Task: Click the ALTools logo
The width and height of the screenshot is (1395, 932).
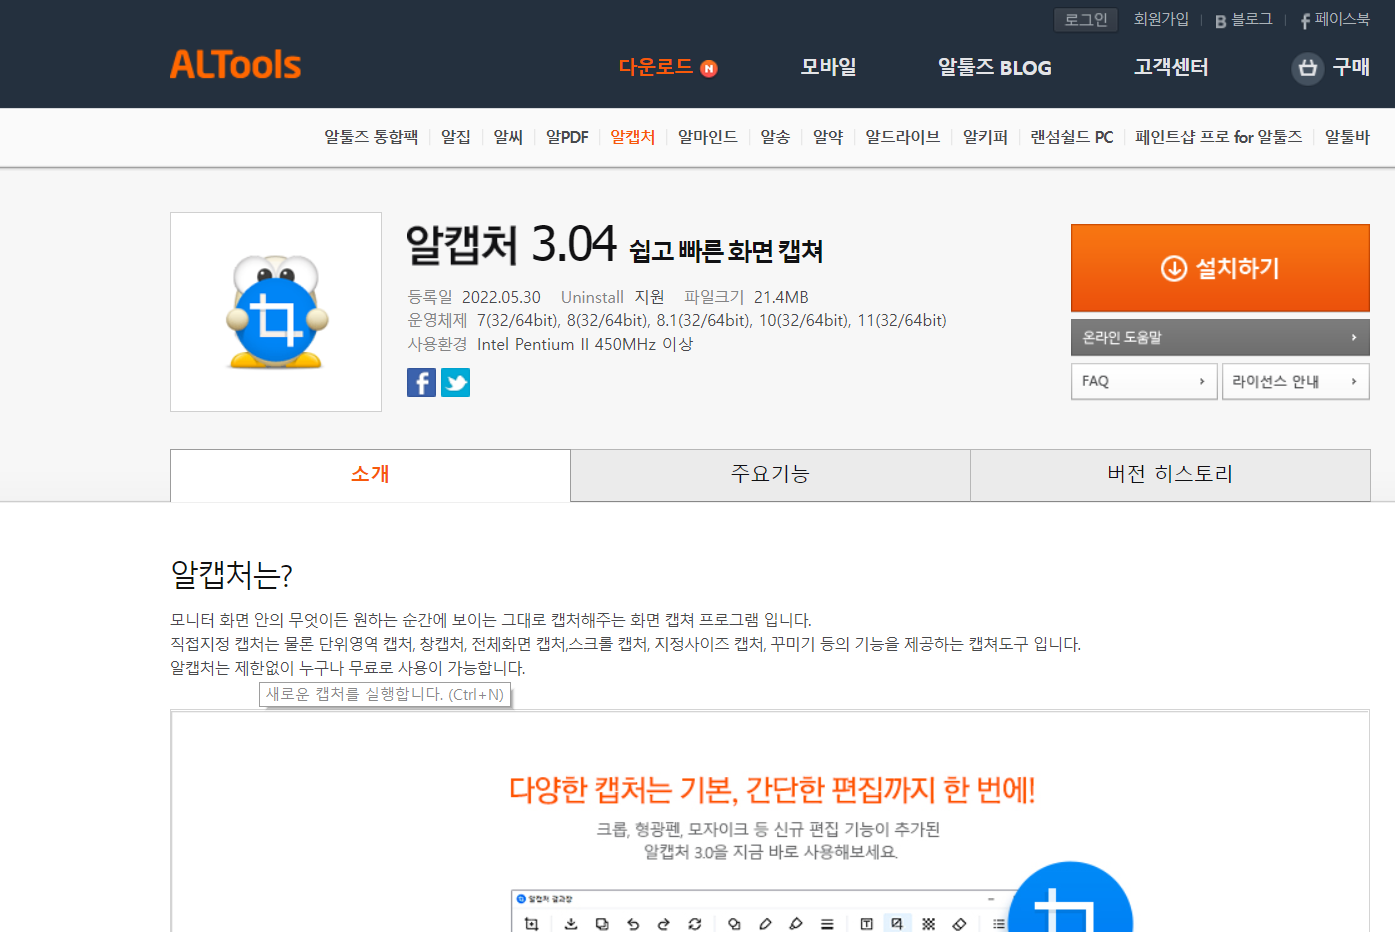Action: 235,65
